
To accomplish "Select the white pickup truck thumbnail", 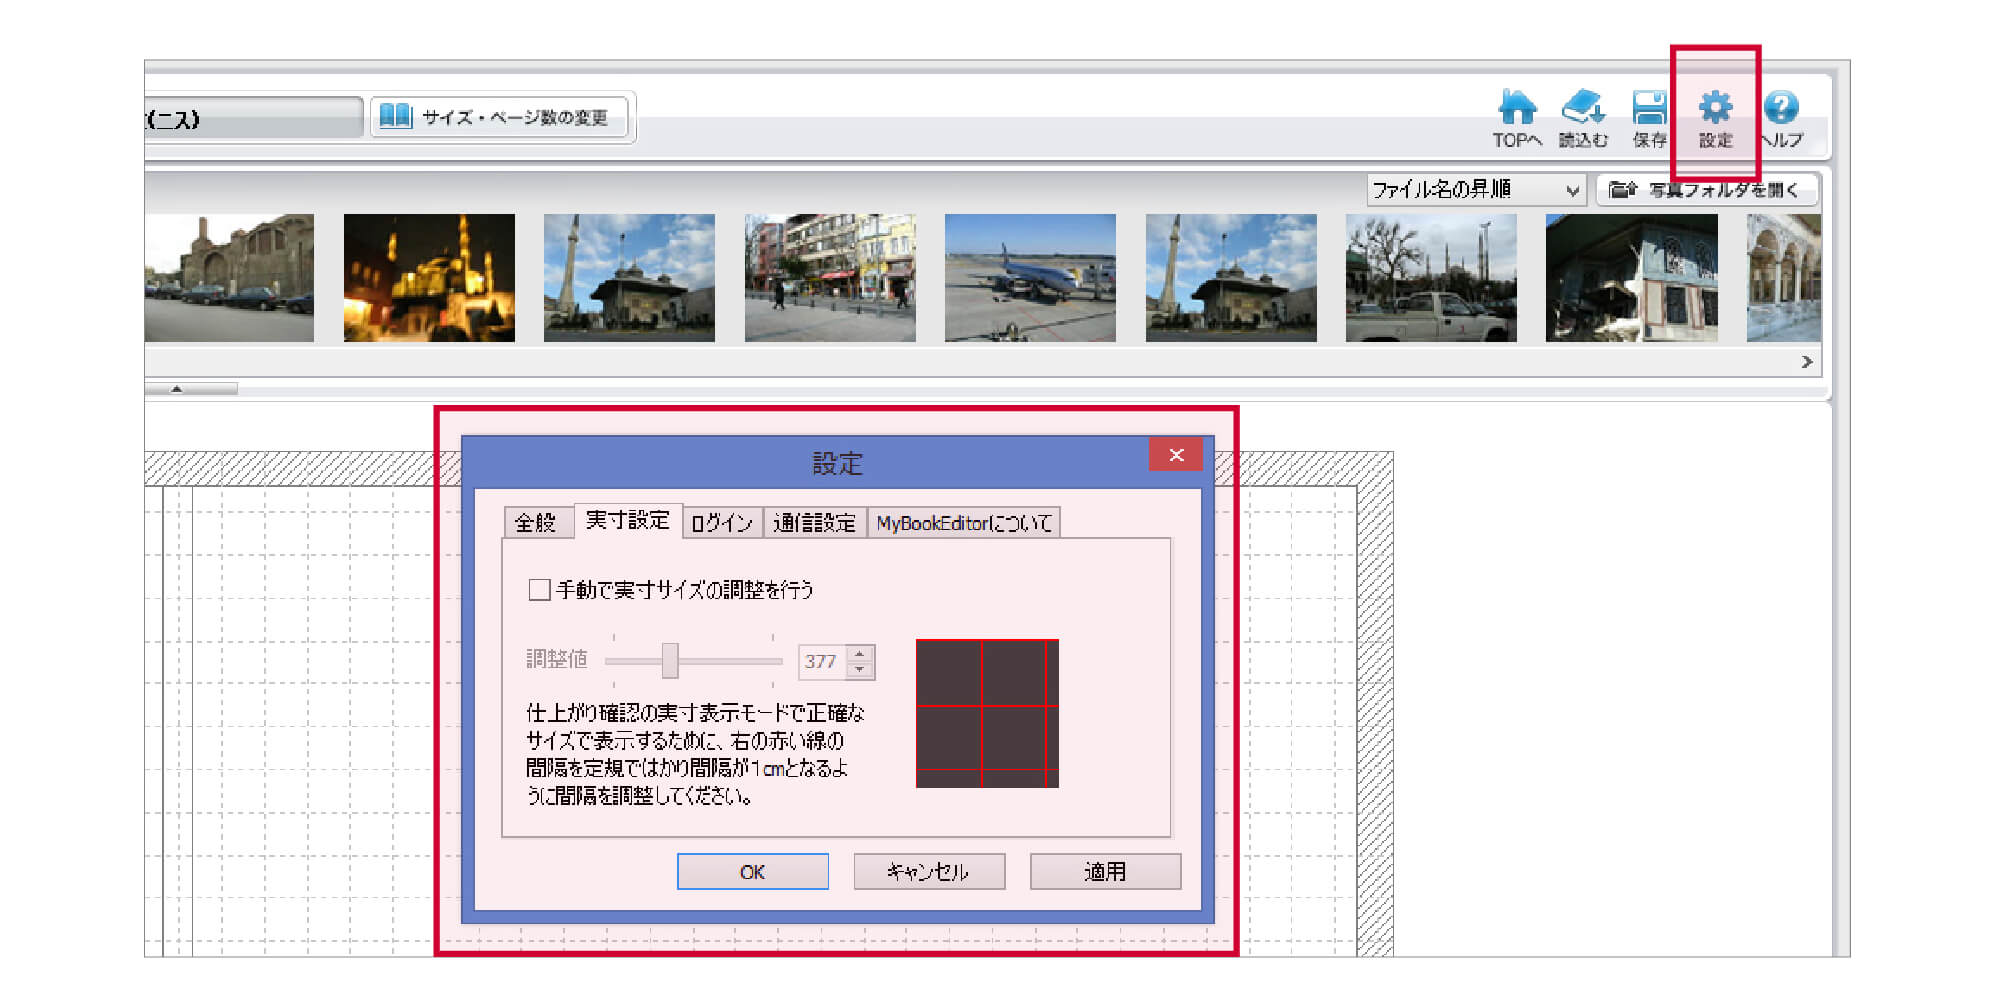I will pos(1431,278).
